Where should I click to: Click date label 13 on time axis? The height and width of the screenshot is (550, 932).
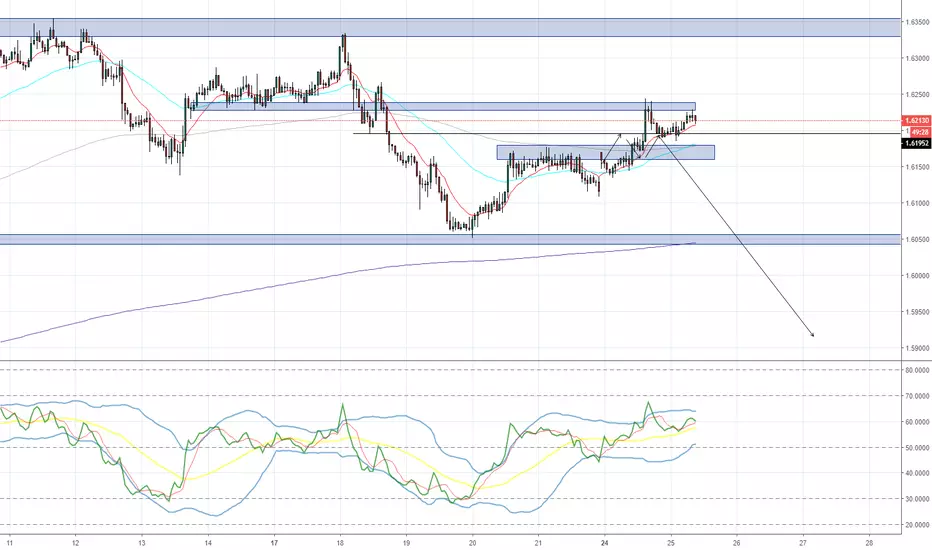pos(141,543)
